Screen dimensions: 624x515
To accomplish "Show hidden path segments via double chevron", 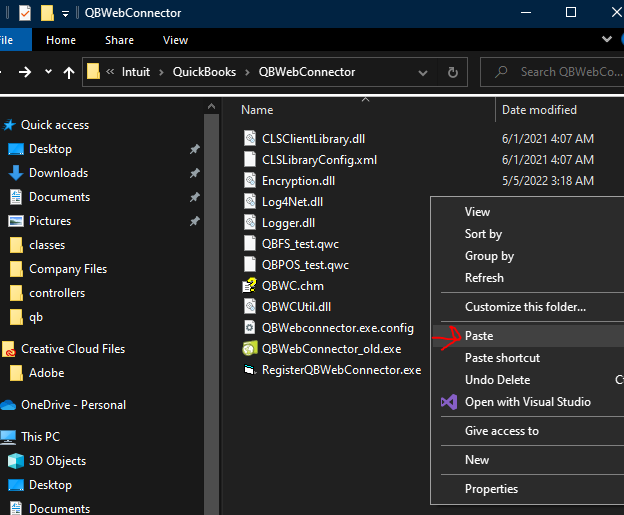I will 110,72.
